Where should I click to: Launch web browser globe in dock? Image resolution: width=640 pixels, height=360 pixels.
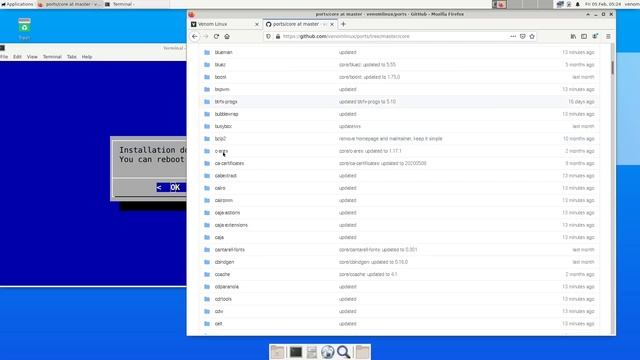[x=327, y=352]
